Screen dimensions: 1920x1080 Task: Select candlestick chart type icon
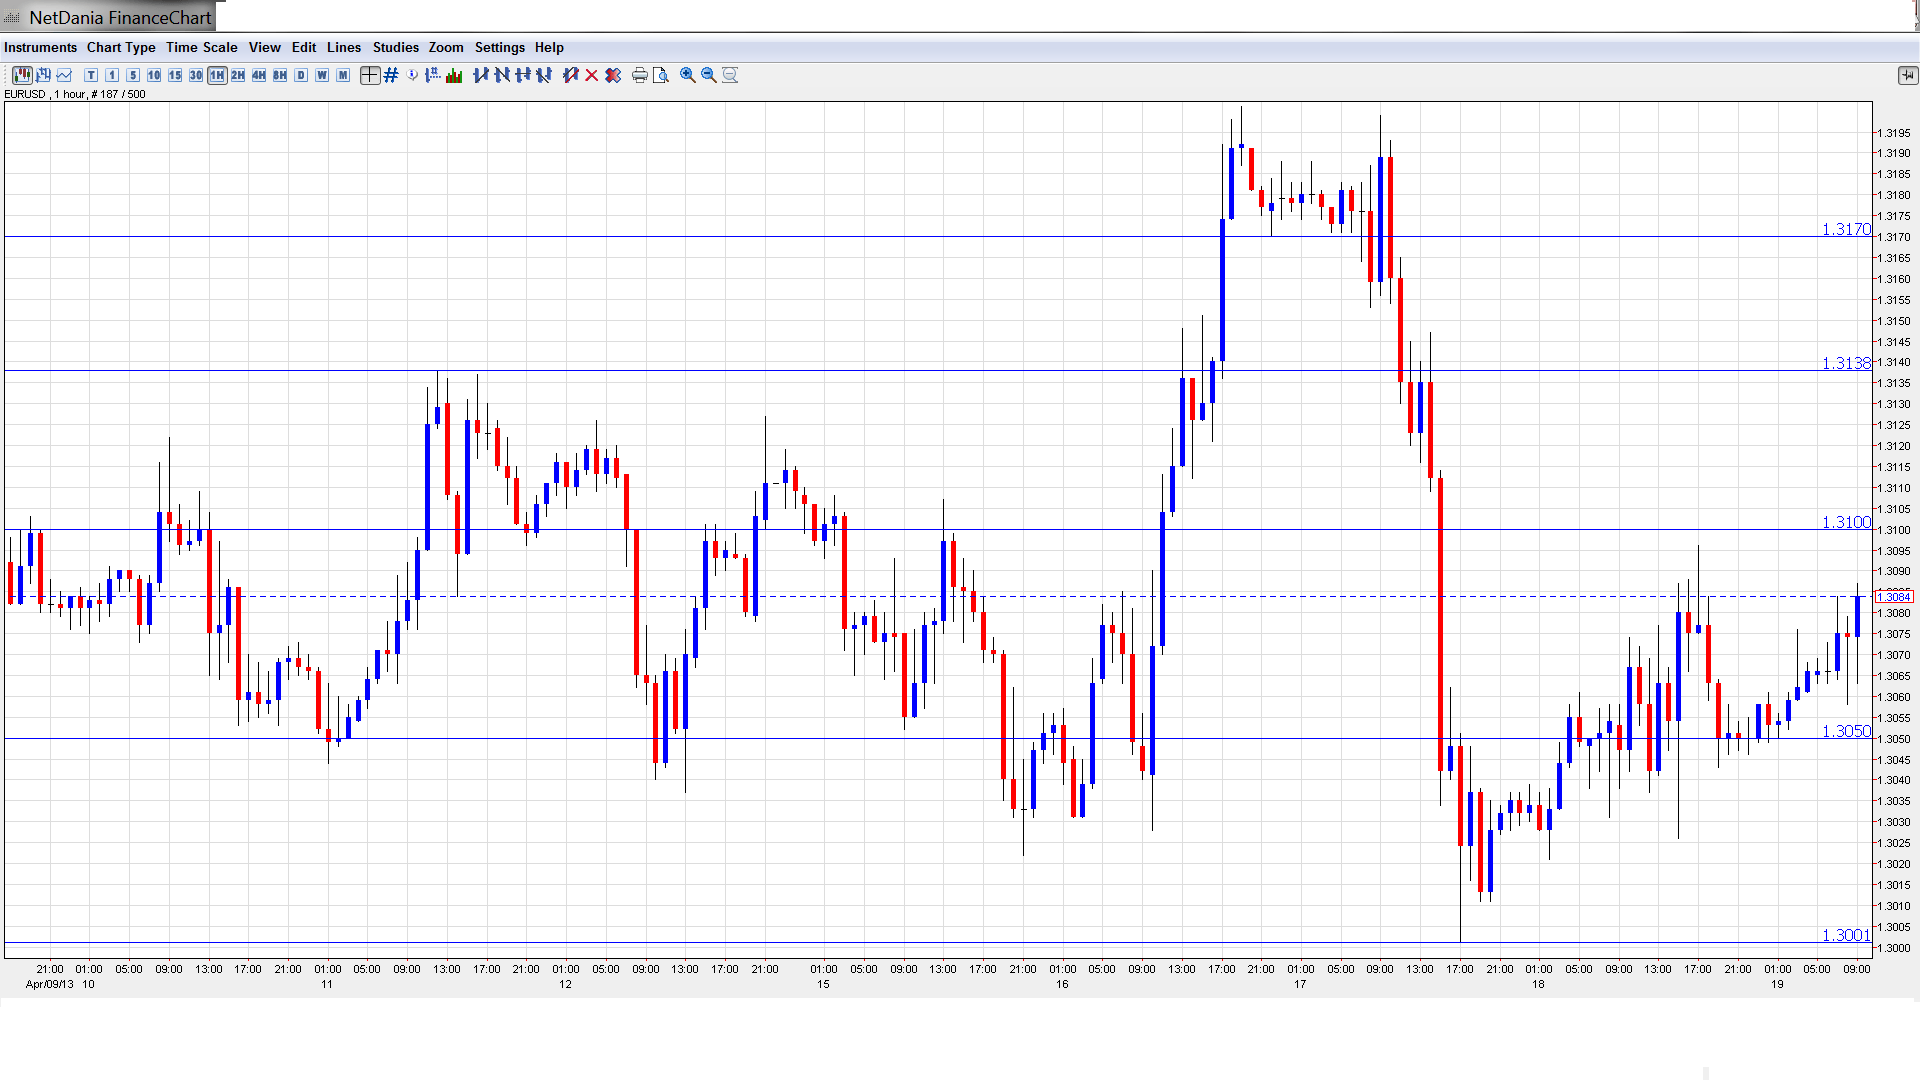click(22, 75)
